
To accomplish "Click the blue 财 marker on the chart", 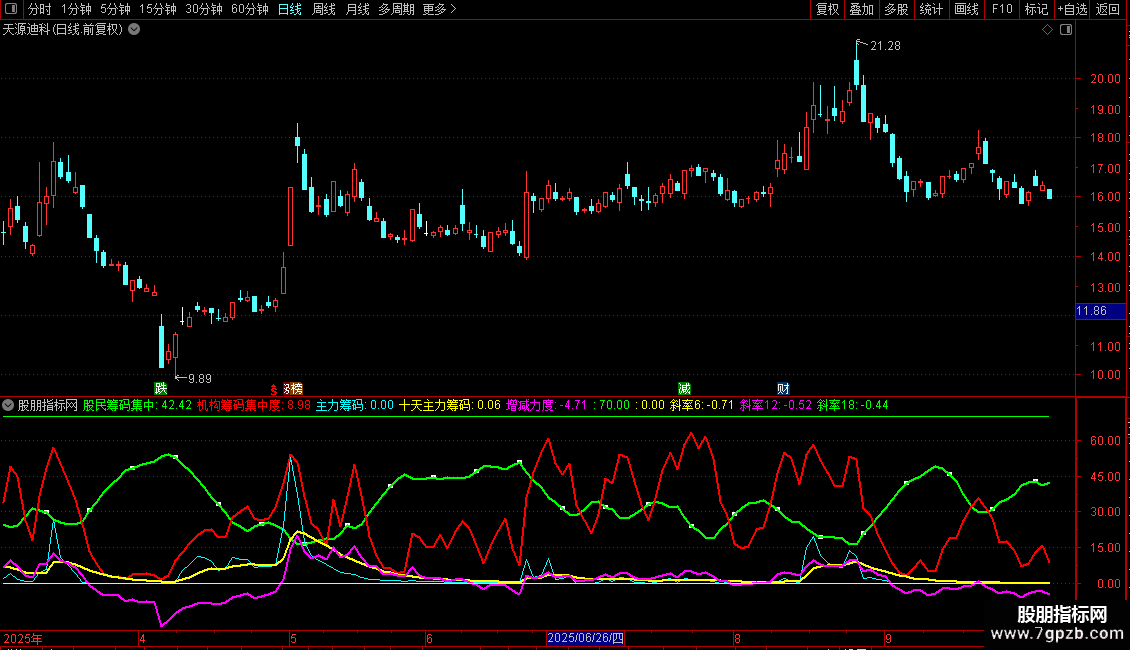I will tap(783, 388).
